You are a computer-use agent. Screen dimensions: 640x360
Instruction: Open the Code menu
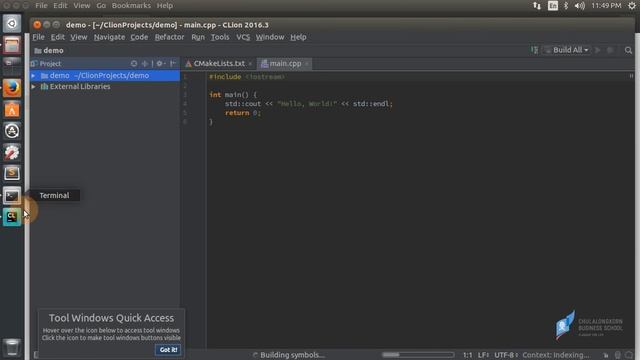139,37
